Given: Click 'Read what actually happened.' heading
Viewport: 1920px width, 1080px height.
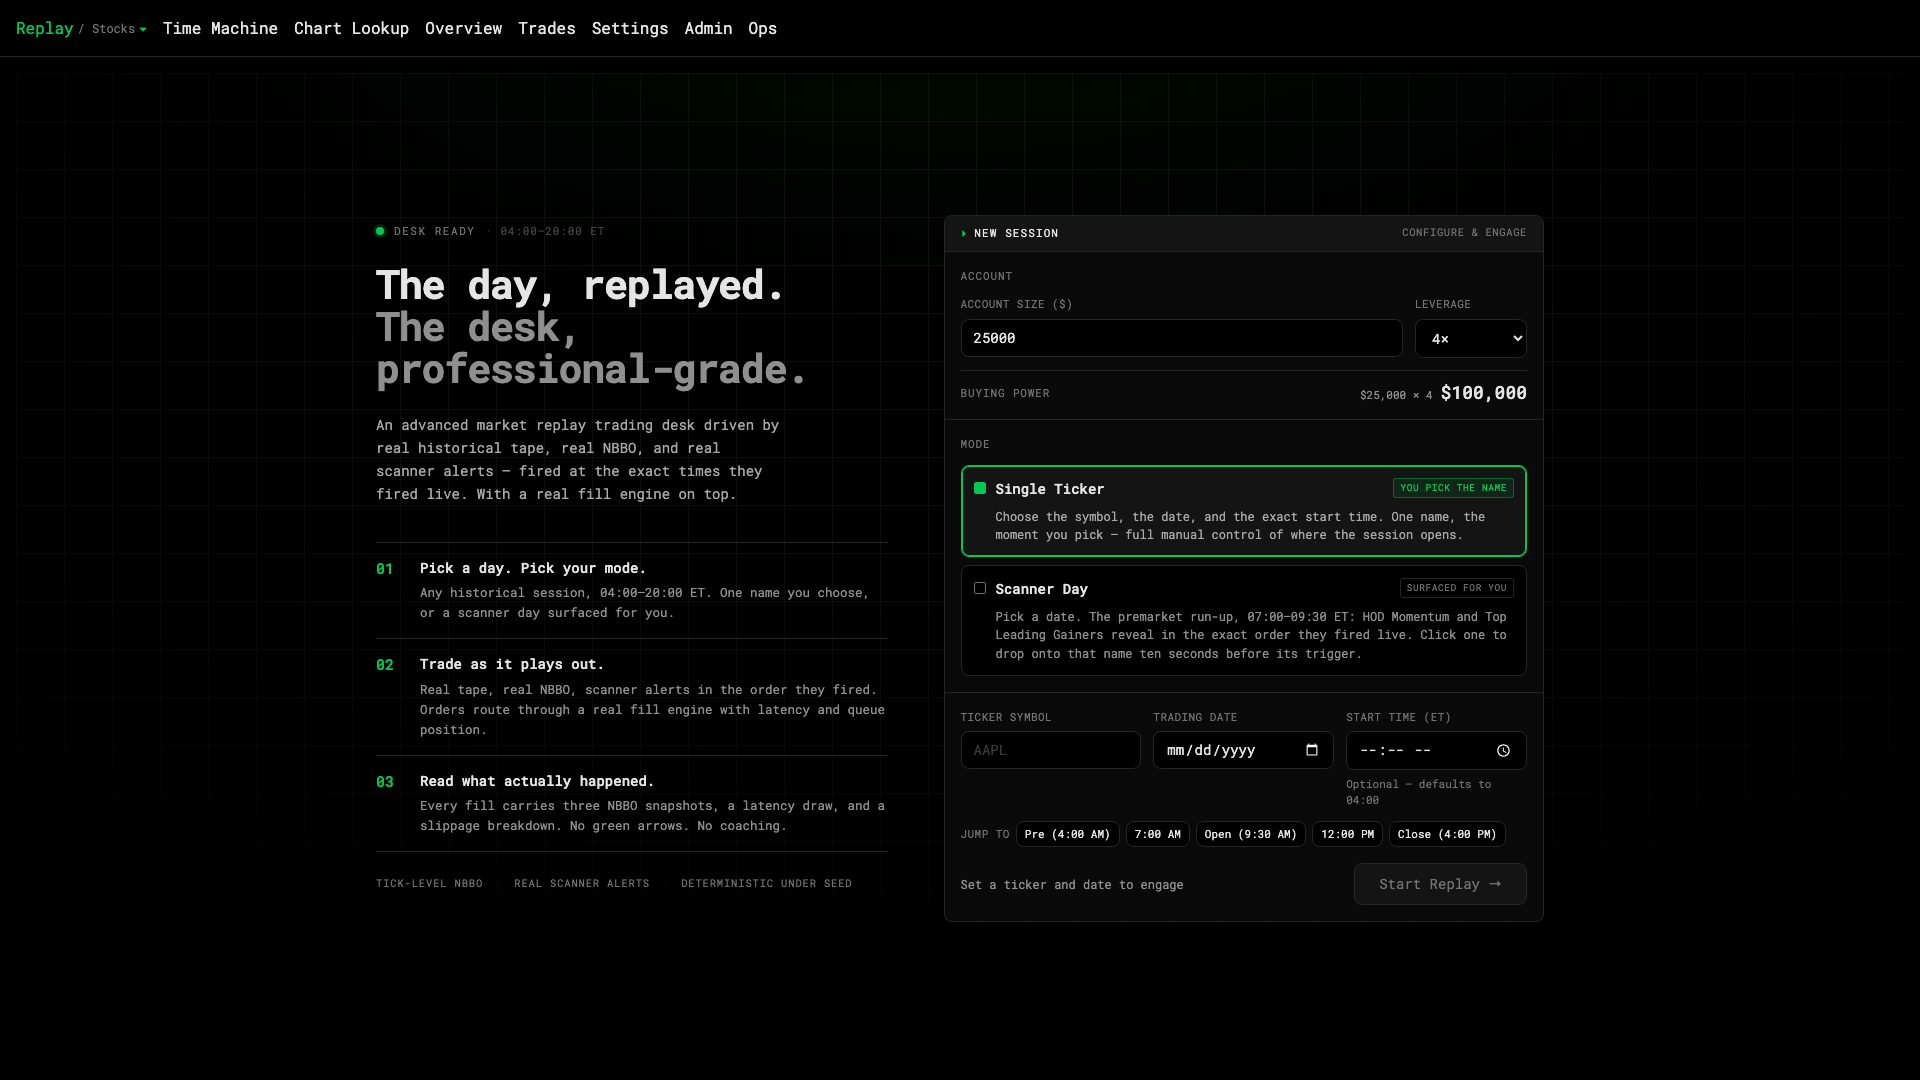Looking at the screenshot, I should pos(537,781).
